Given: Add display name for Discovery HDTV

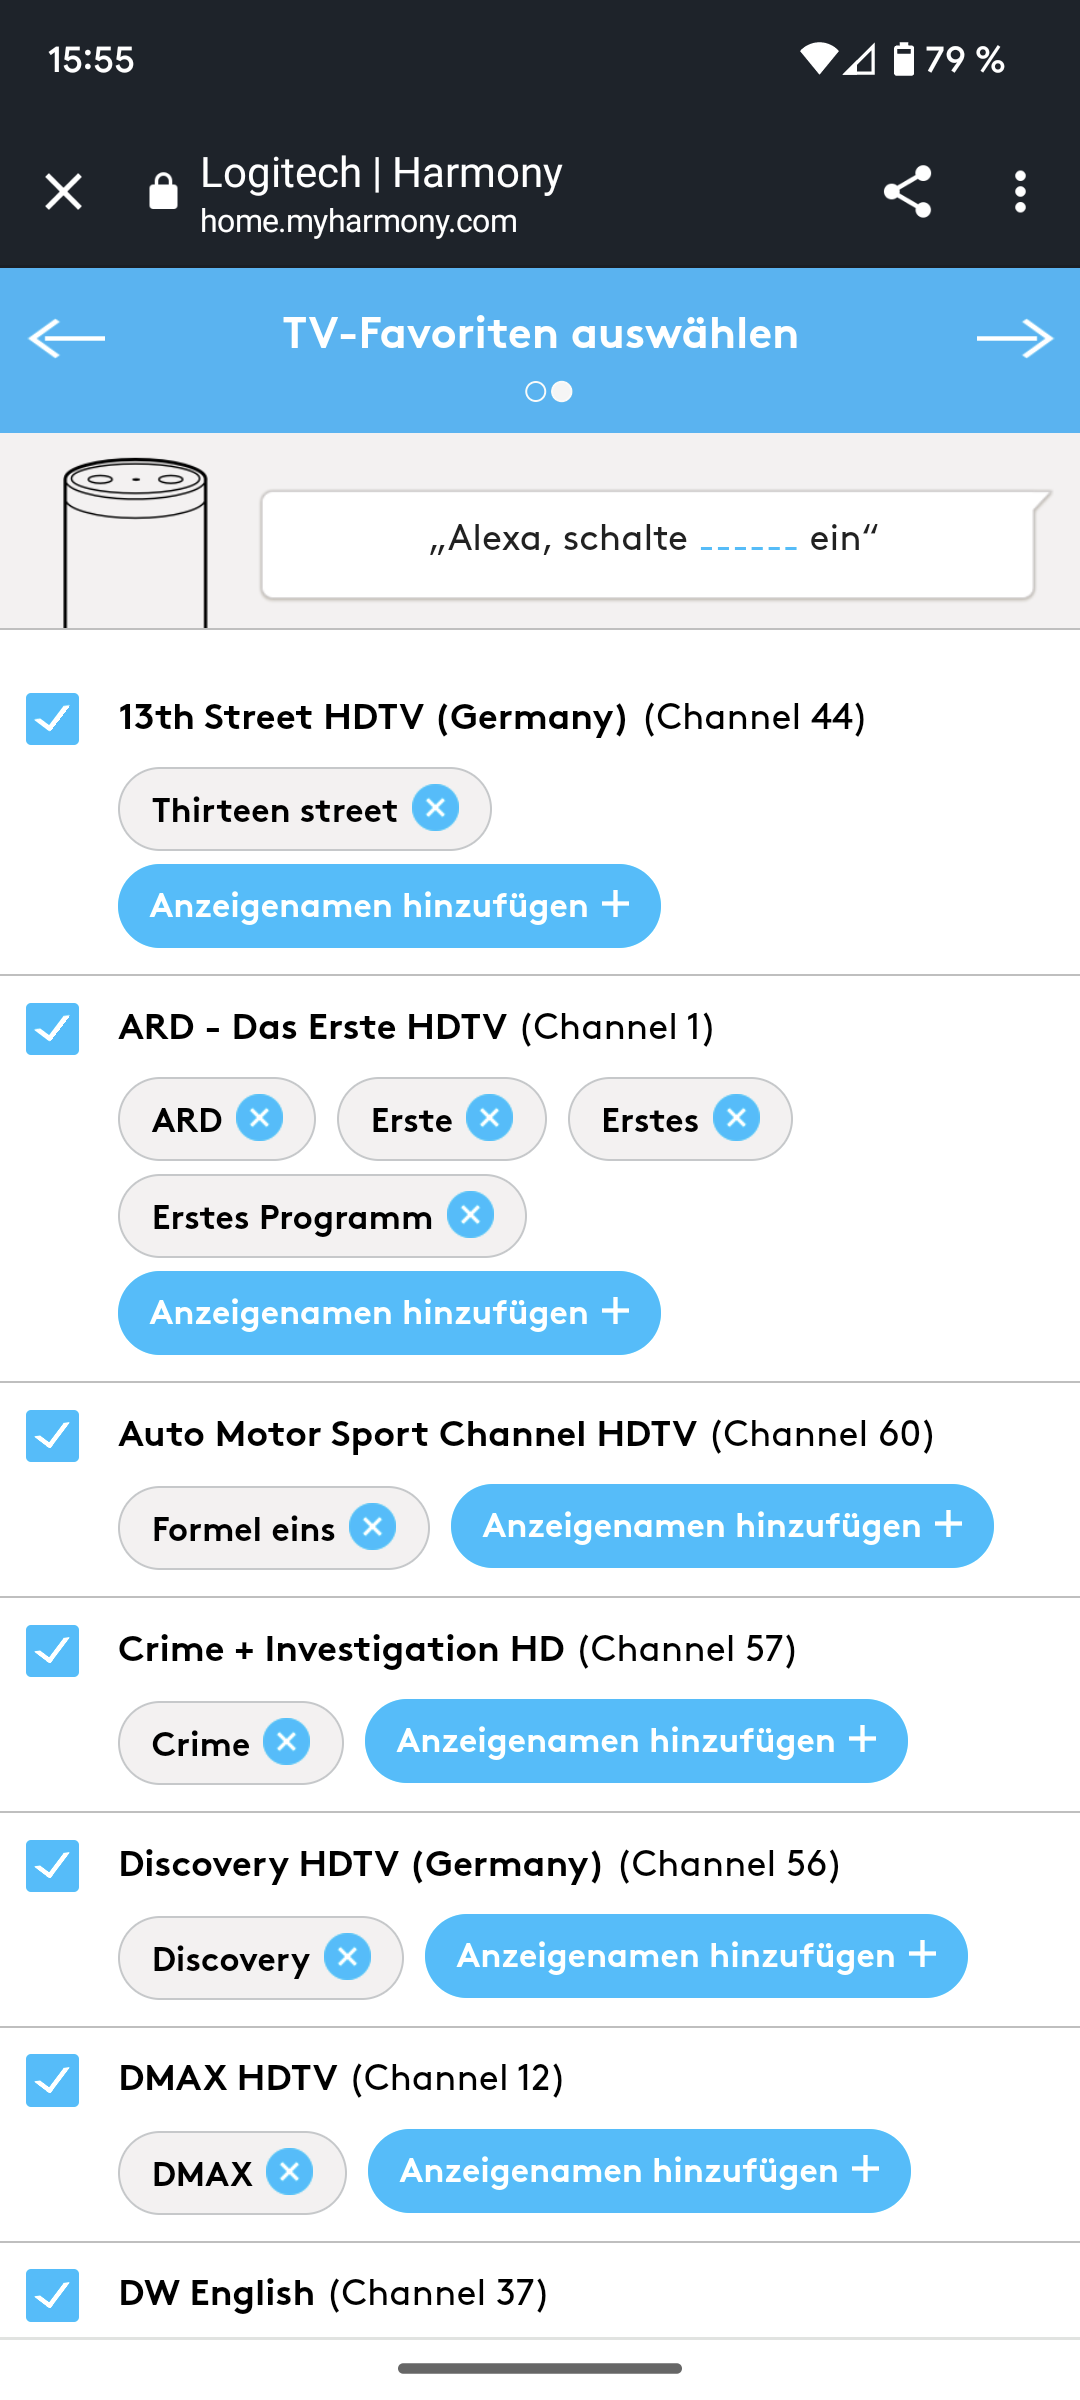Looking at the screenshot, I should (695, 1956).
